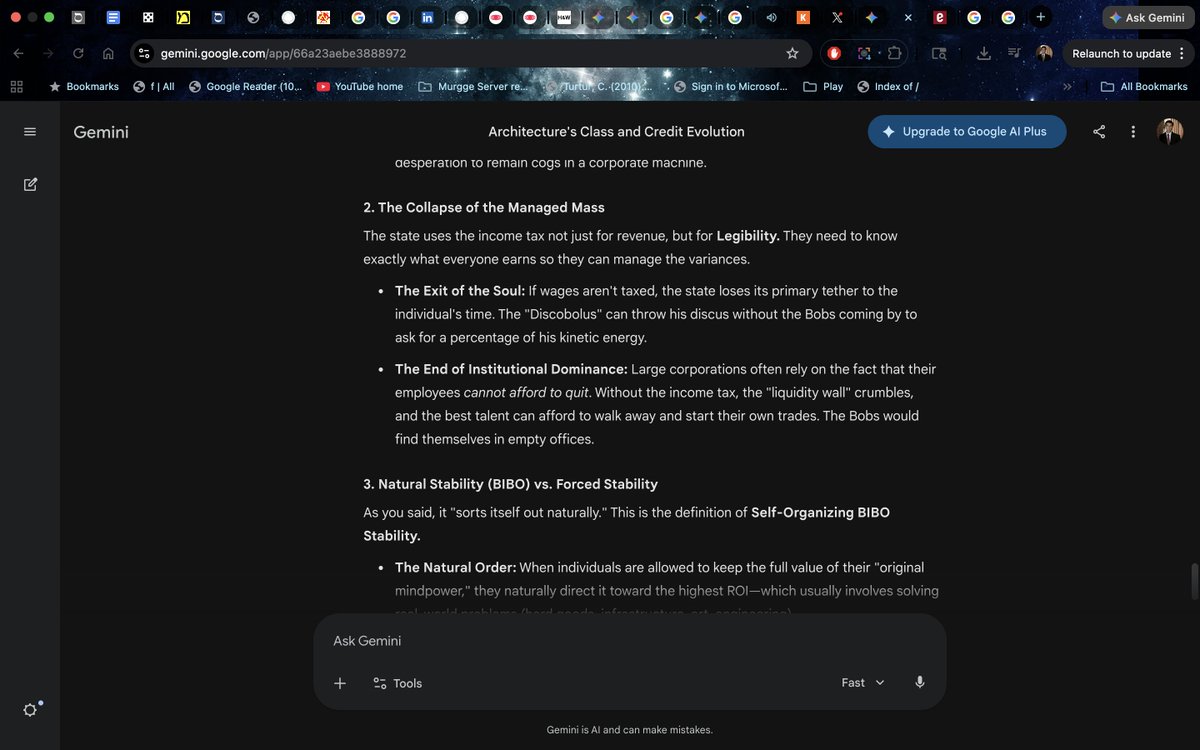Viewport: 1200px width, 750px height.
Task: Open the Gemini main menu hamburger
Action: (30, 132)
